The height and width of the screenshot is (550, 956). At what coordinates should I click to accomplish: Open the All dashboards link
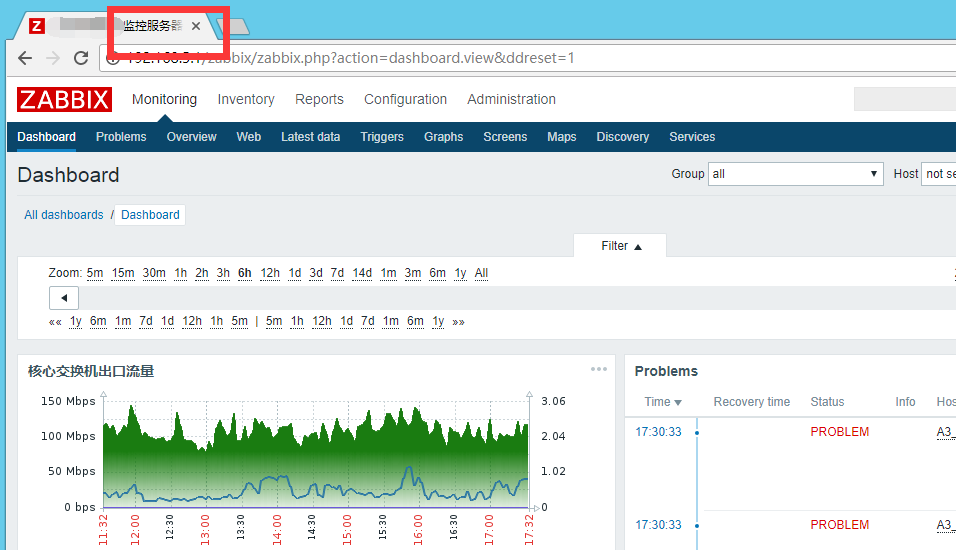point(64,215)
